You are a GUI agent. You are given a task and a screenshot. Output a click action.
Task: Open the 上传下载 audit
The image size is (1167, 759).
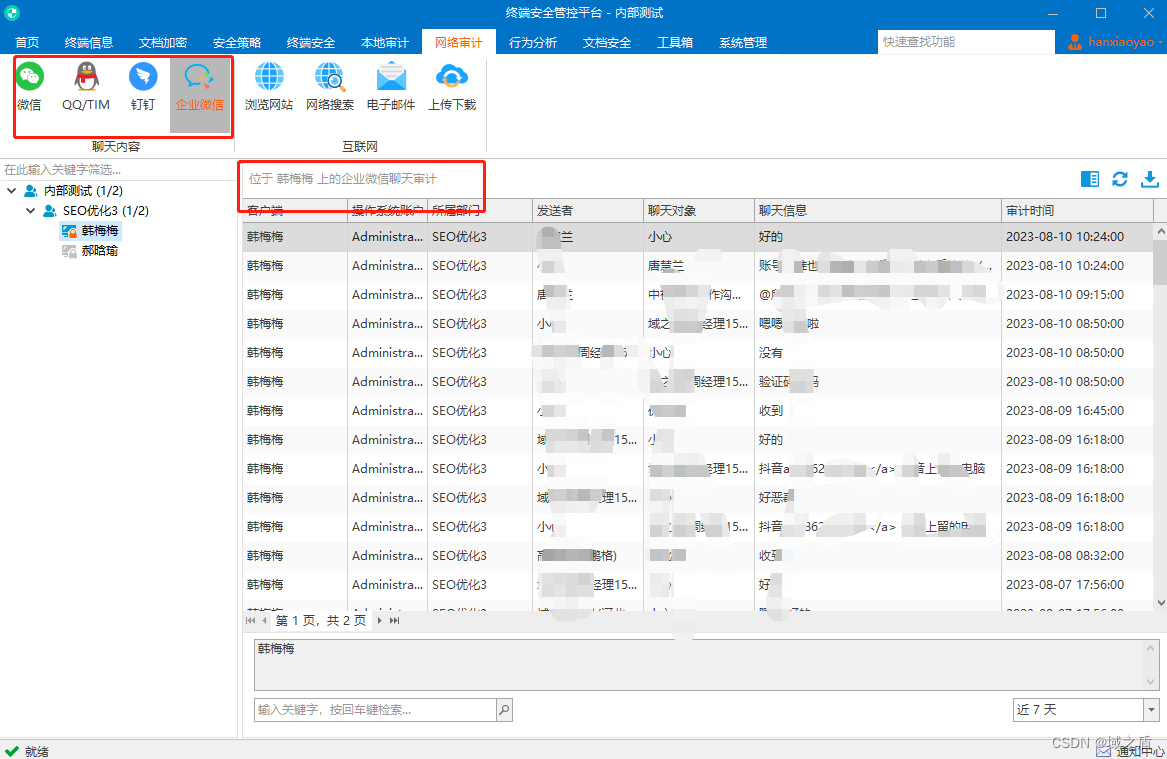pos(452,88)
